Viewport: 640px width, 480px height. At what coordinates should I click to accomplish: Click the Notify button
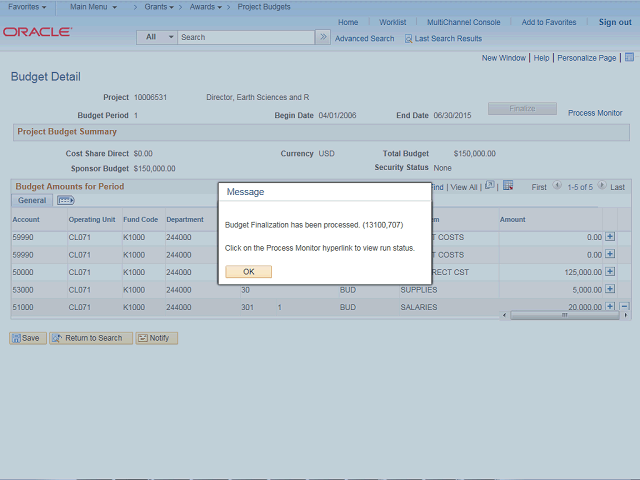pos(156,338)
